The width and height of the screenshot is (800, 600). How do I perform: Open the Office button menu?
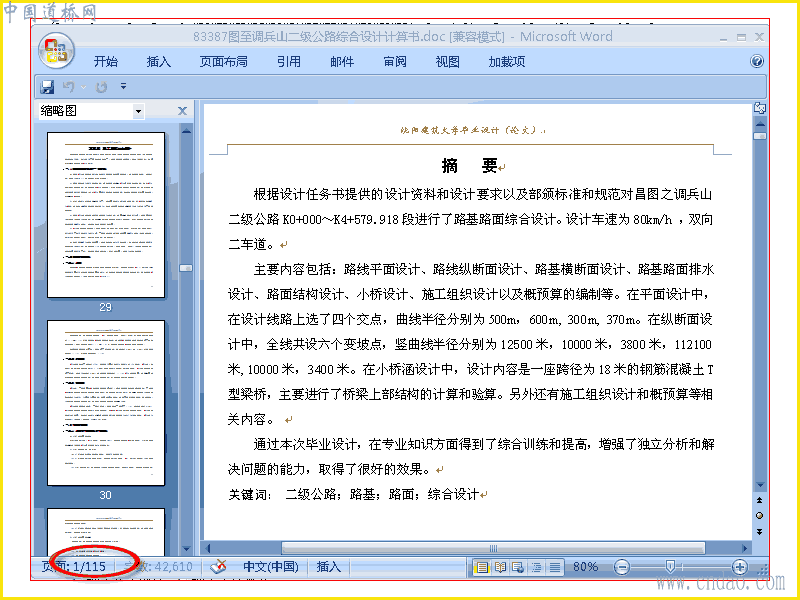(56, 51)
